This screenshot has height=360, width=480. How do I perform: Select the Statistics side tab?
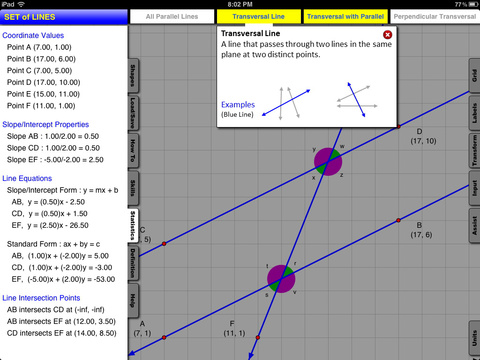pos(133,225)
